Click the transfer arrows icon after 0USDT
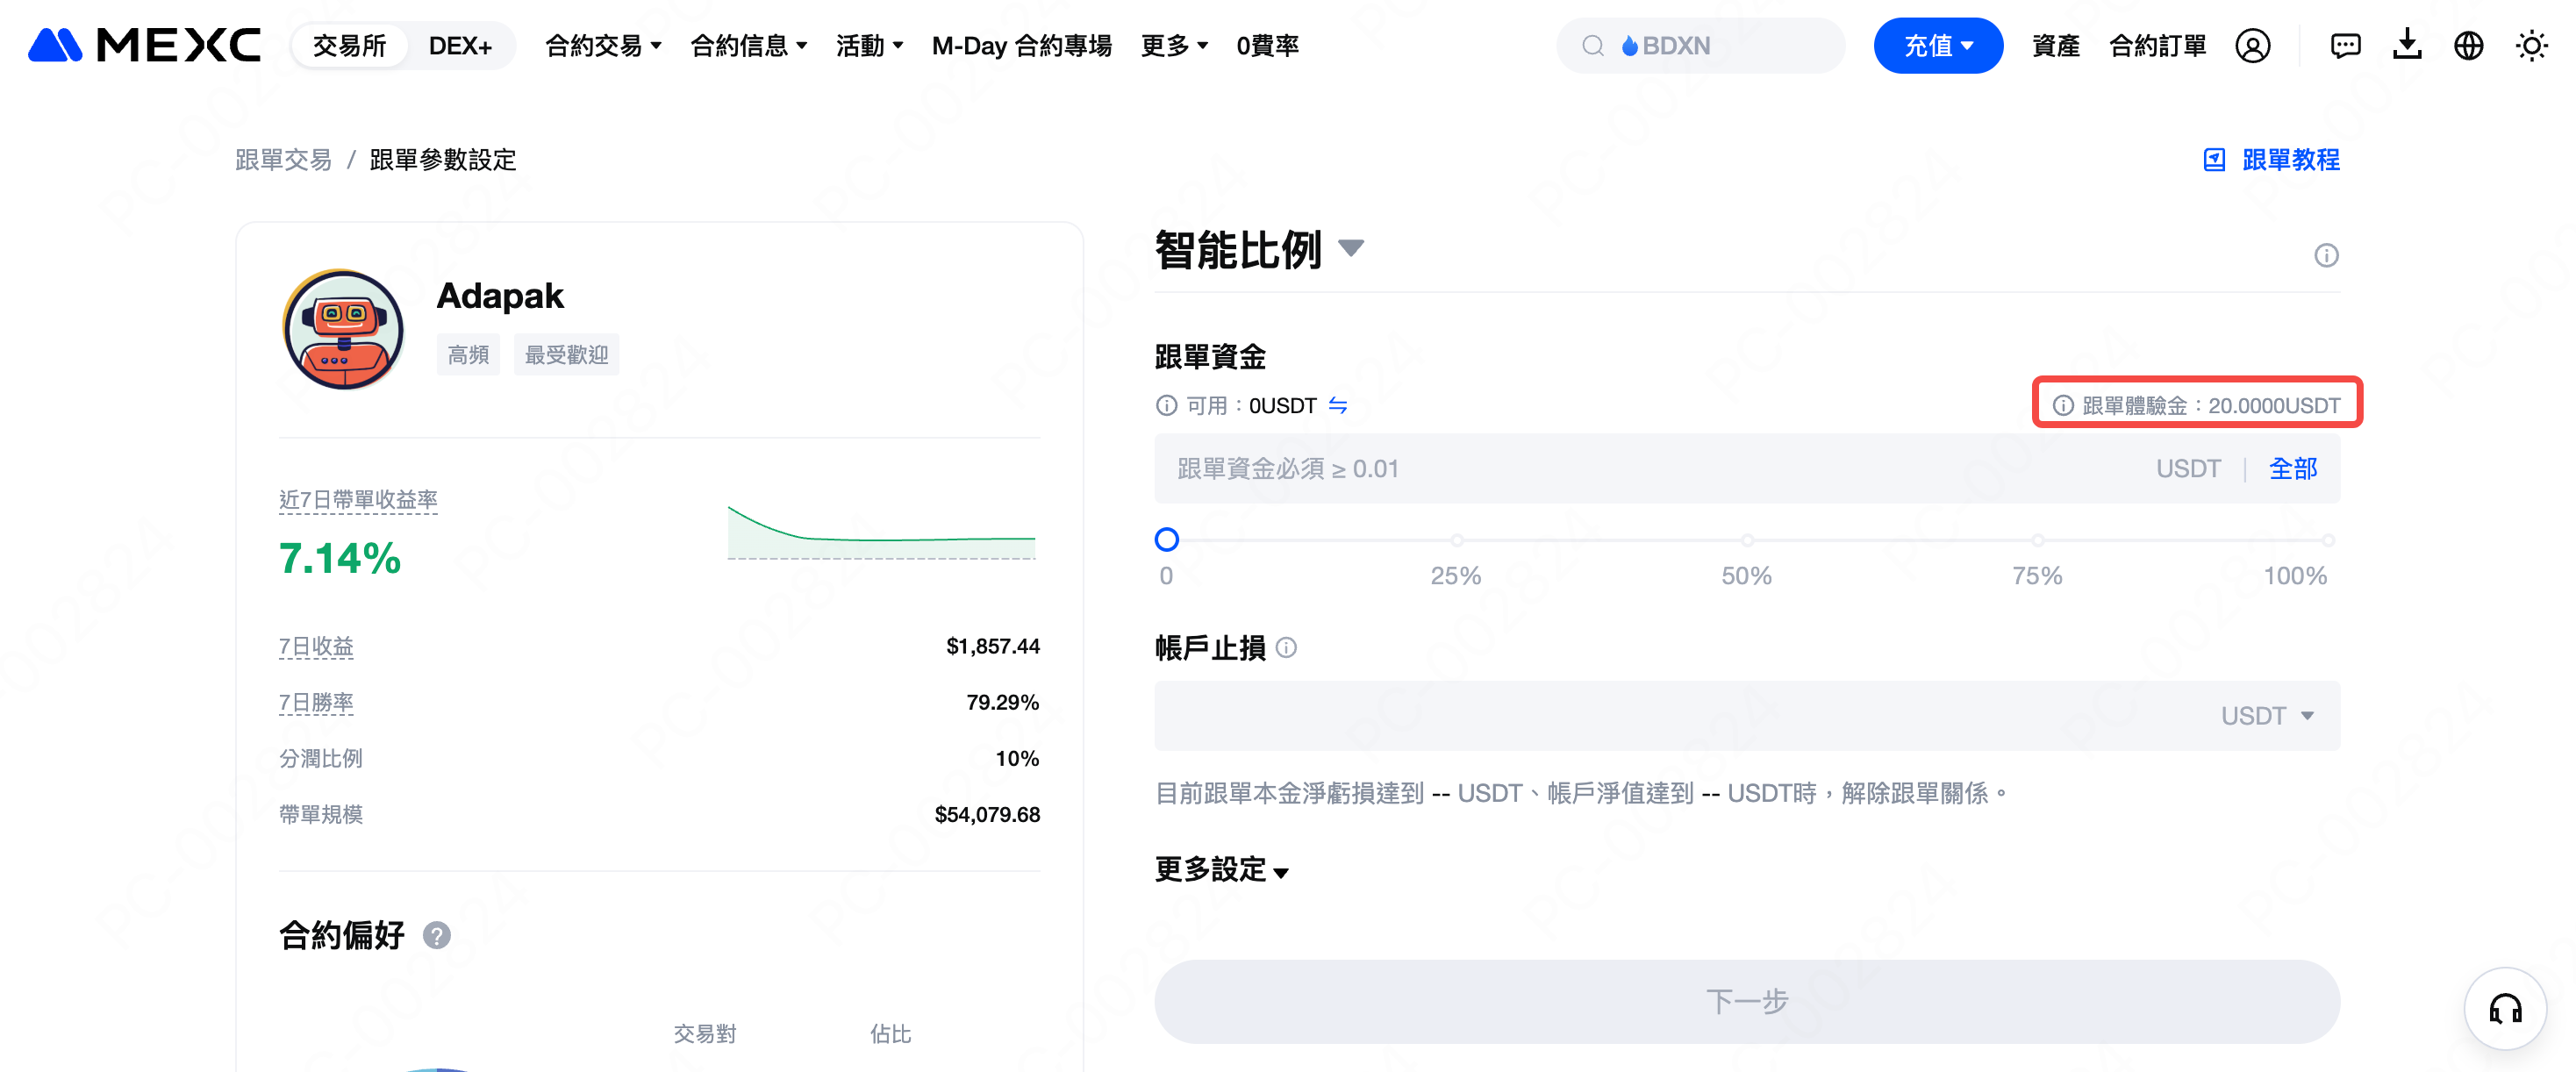2576x1072 pixels. [x=1338, y=406]
